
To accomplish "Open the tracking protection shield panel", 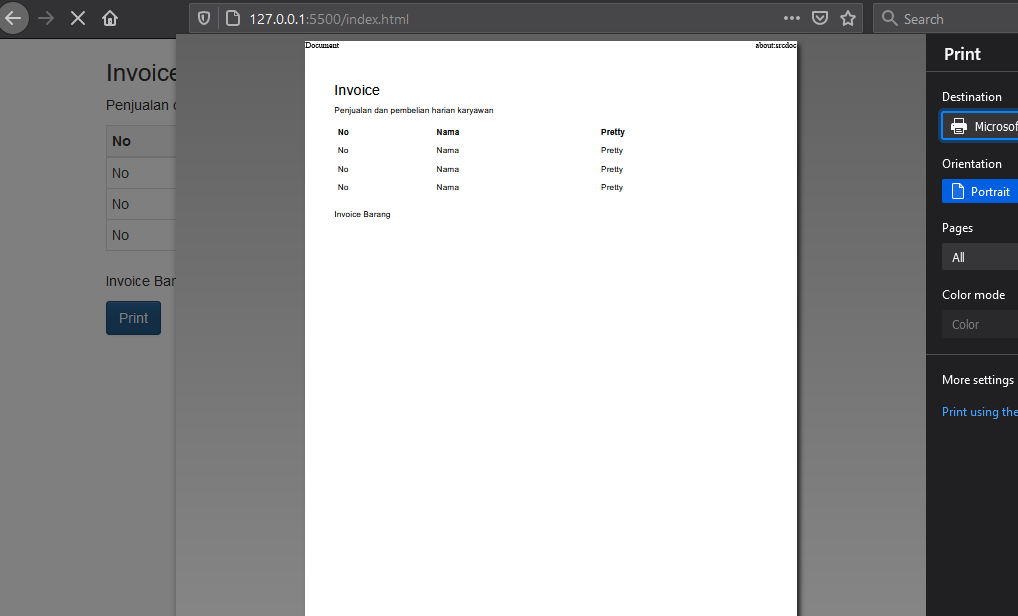I will pos(204,18).
